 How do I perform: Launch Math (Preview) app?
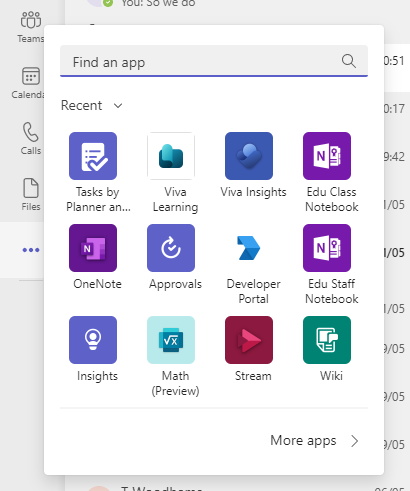point(171,340)
